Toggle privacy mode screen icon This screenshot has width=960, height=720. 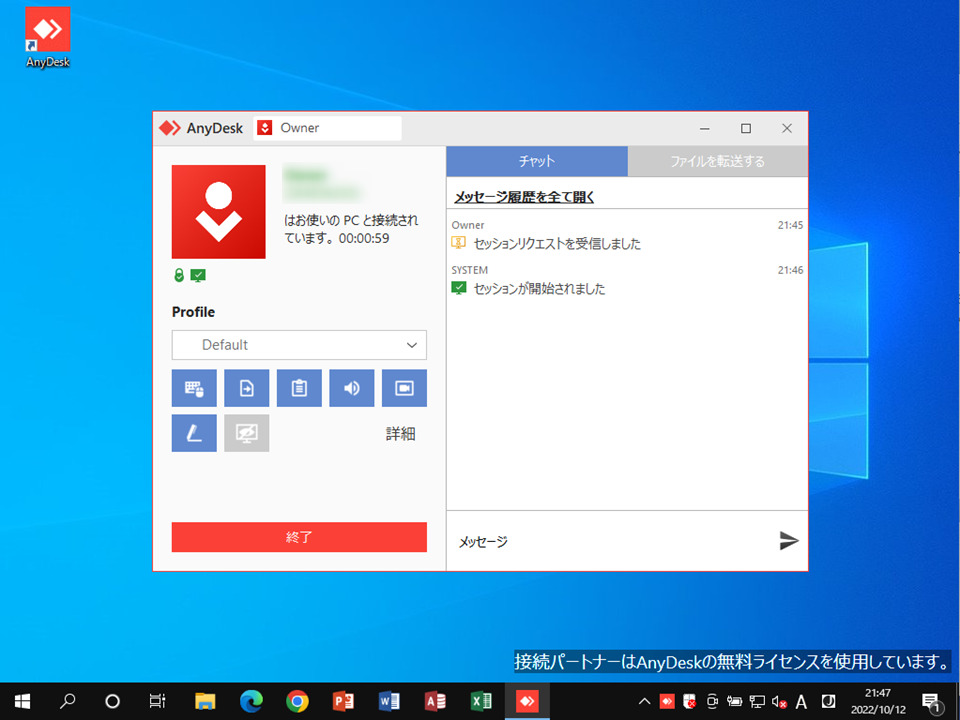(x=246, y=433)
